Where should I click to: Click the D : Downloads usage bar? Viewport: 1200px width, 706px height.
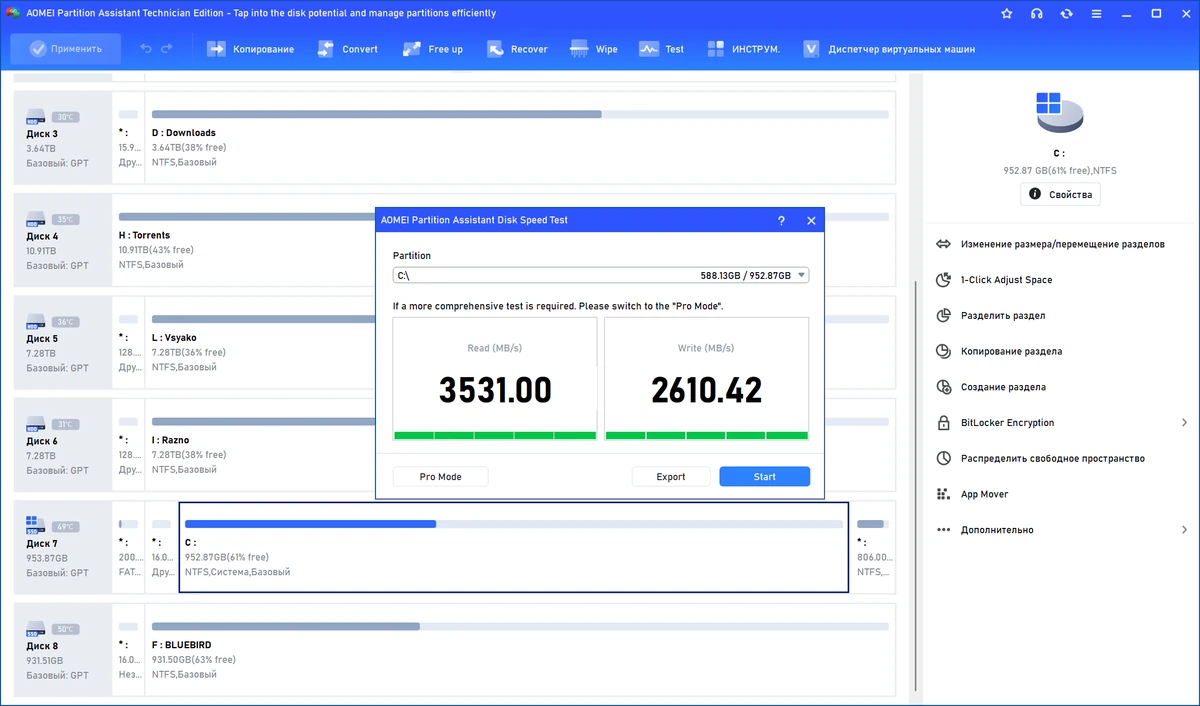(520, 114)
